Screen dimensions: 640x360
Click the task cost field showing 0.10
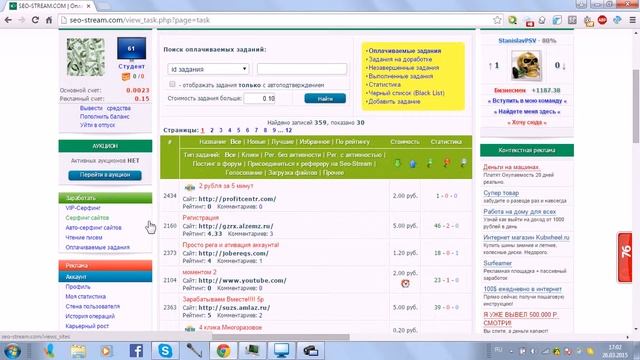(260, 98)
